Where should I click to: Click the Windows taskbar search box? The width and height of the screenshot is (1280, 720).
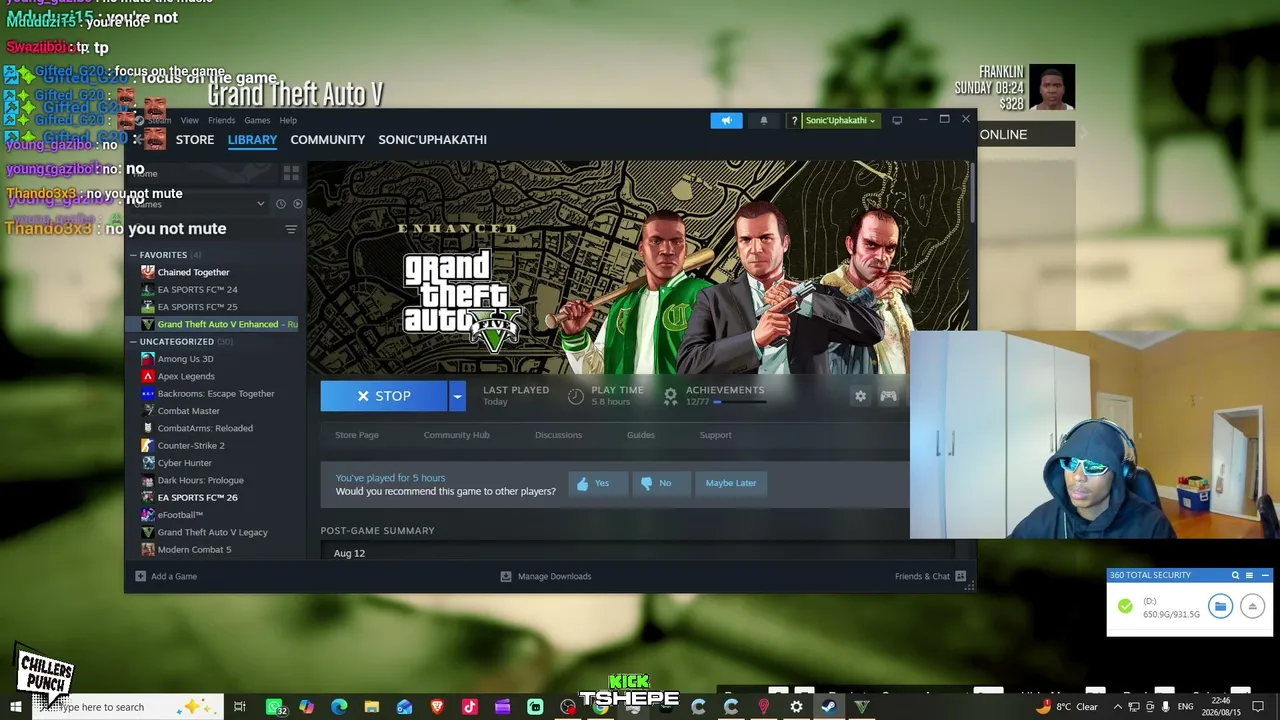coord(130,707)
